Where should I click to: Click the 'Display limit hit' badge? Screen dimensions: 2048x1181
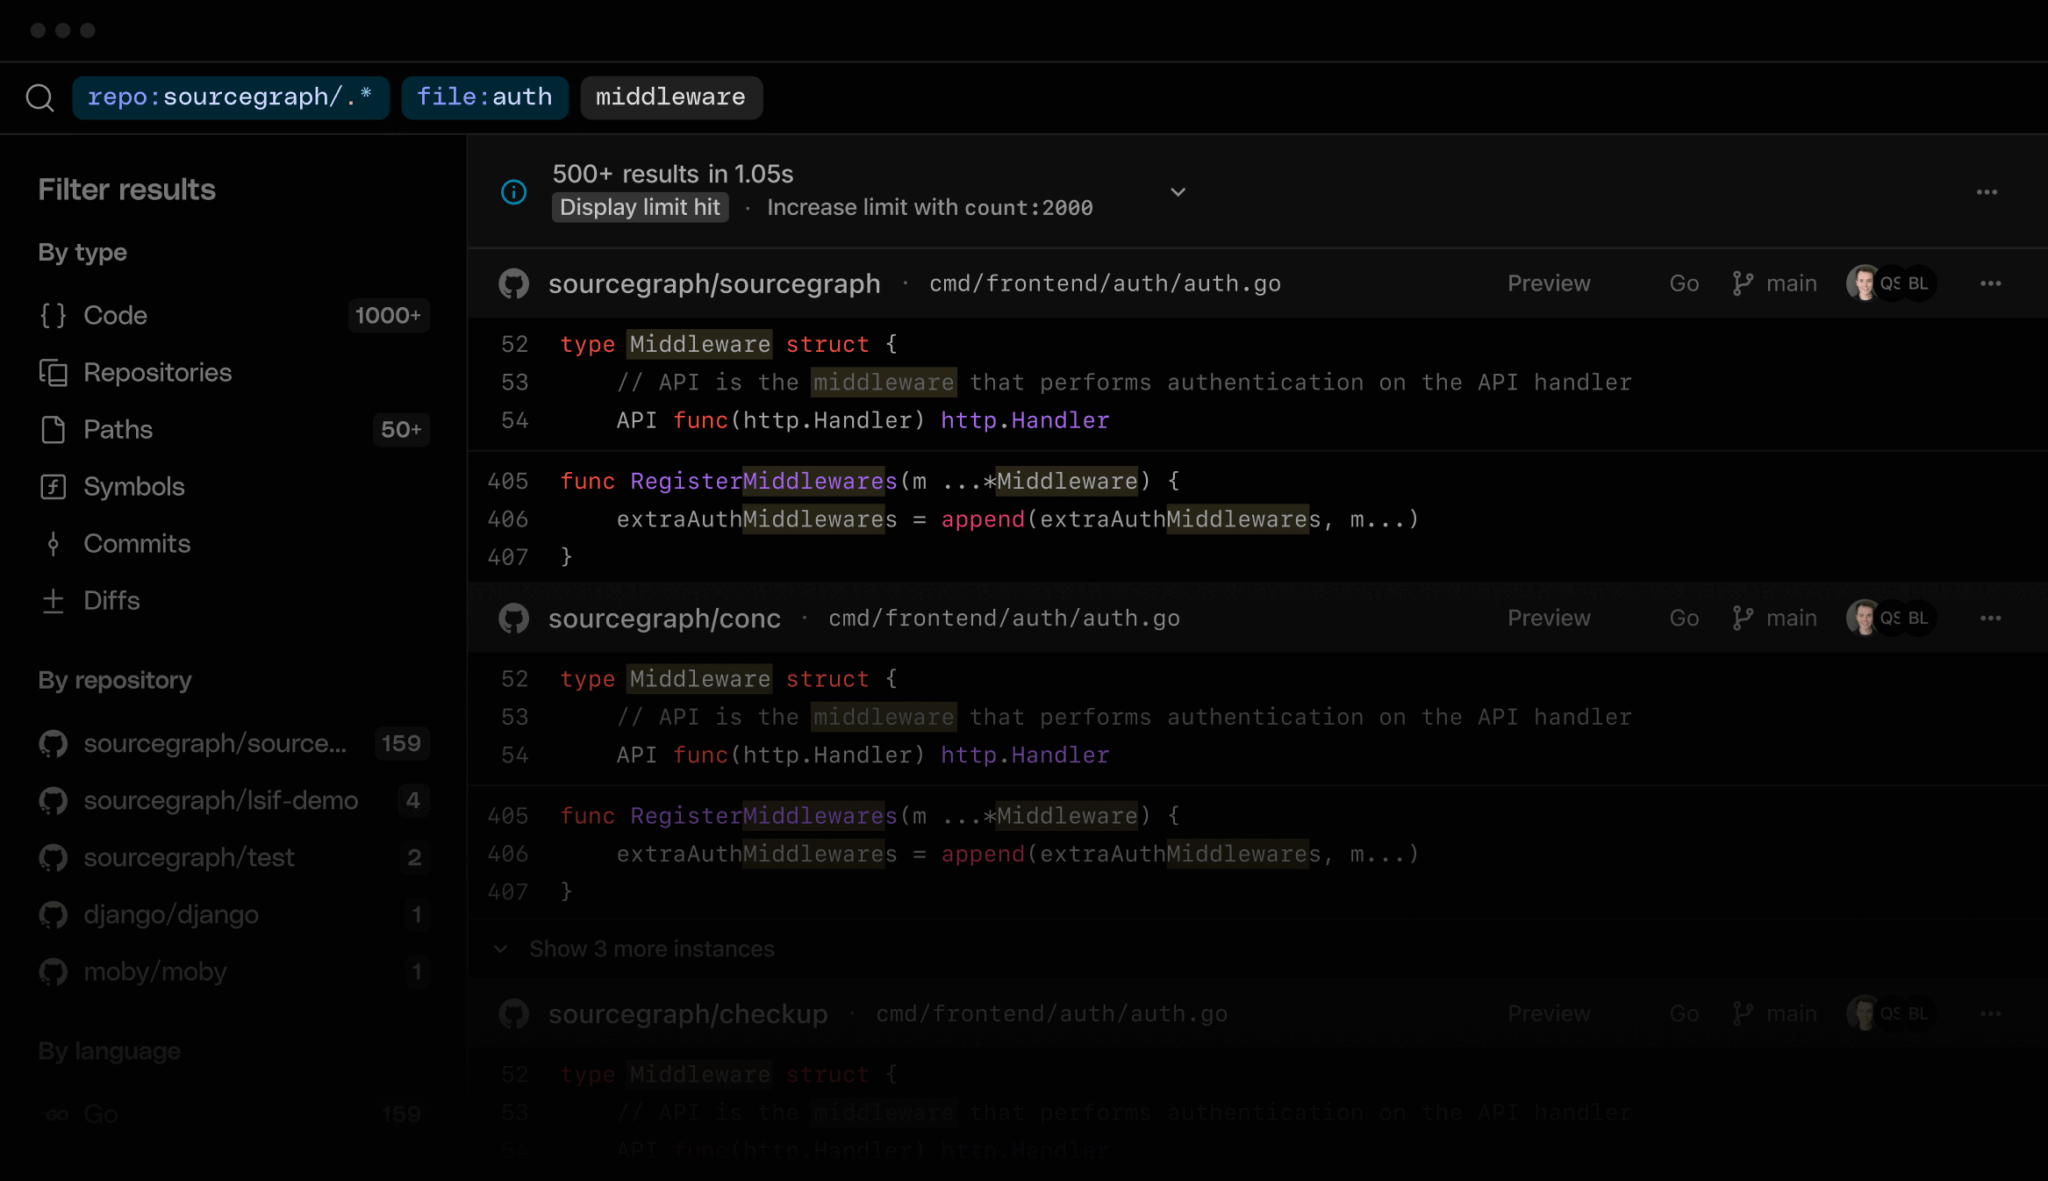pos(639,207)
